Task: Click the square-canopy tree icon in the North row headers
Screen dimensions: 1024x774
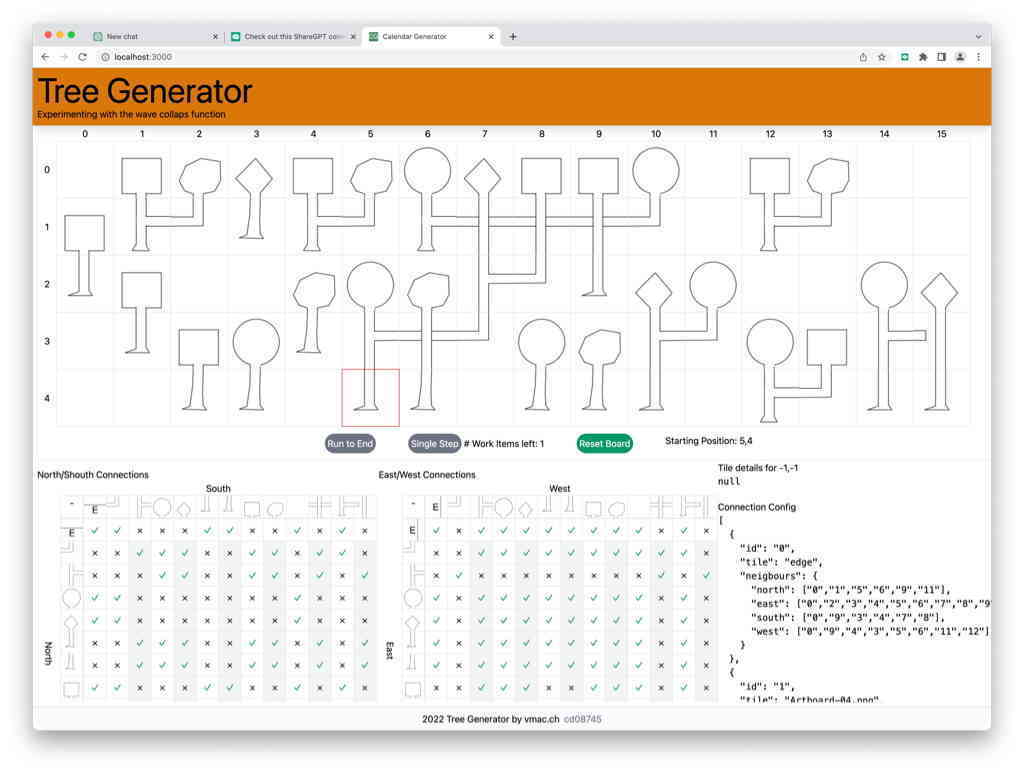Action: click(71, 684)
